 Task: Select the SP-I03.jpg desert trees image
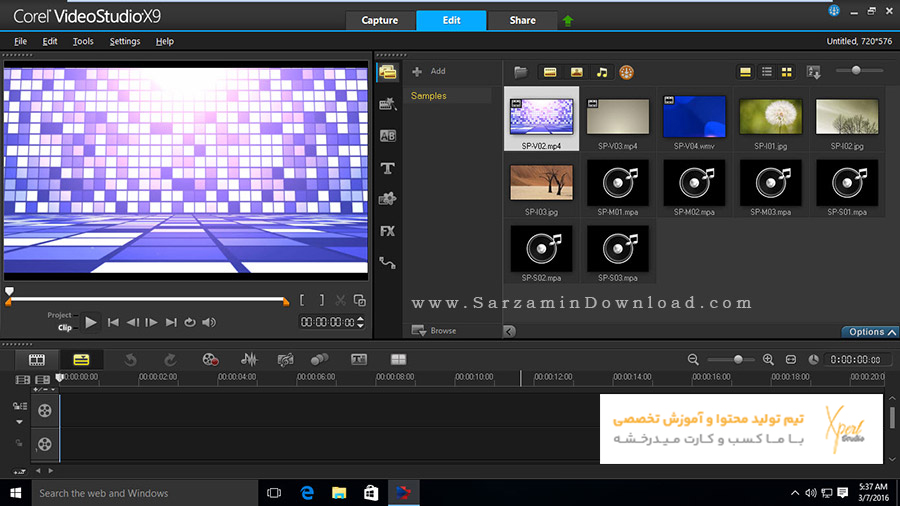[541, 182]
